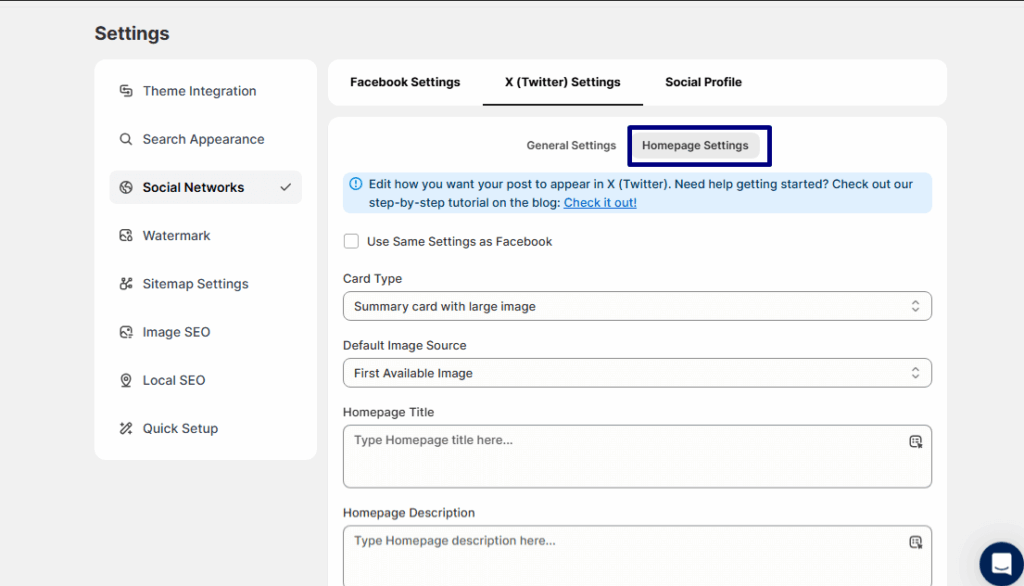Click the Sitemap Settings icon
This screenshot has width=1024, height=586.
(126, 284)
